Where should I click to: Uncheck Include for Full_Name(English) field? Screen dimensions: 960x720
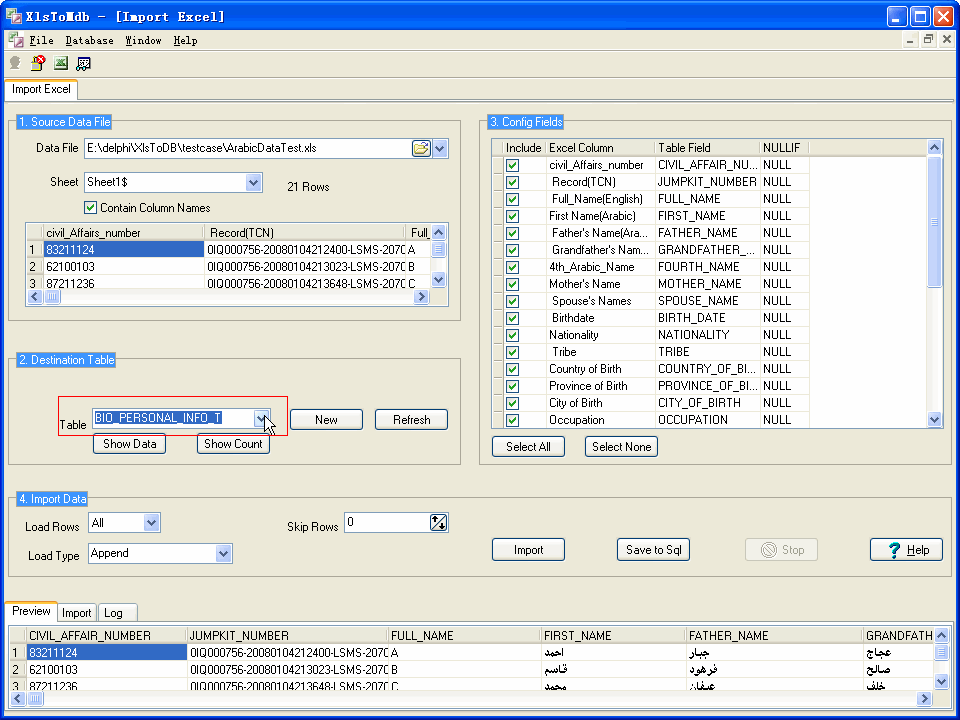click(x=512, y=200)
